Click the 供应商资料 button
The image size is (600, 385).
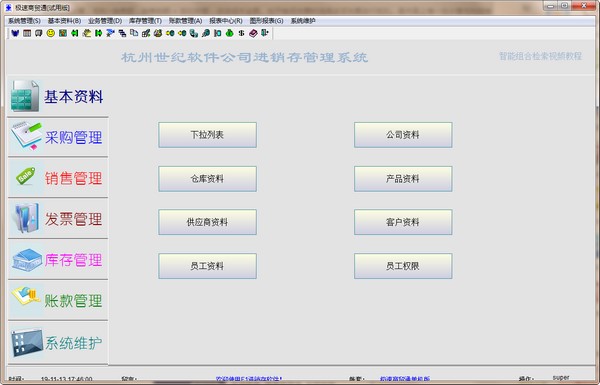point(207,222)
